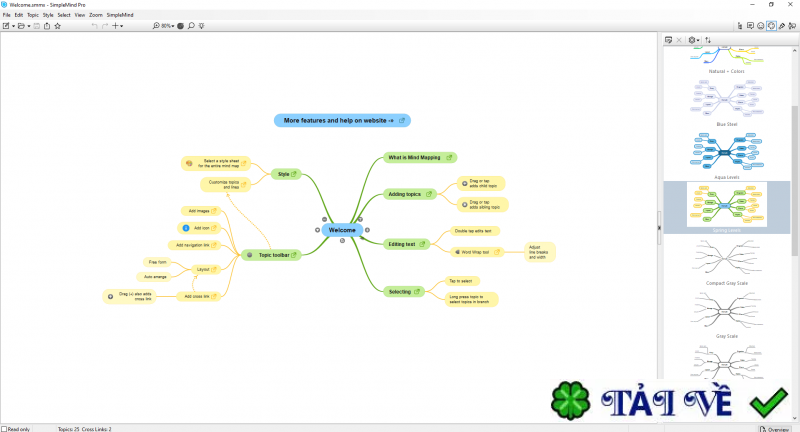The width and height of the screenshot is (800, 432).
Task: Click More features and help on website
Action: (x=342, y=120)
